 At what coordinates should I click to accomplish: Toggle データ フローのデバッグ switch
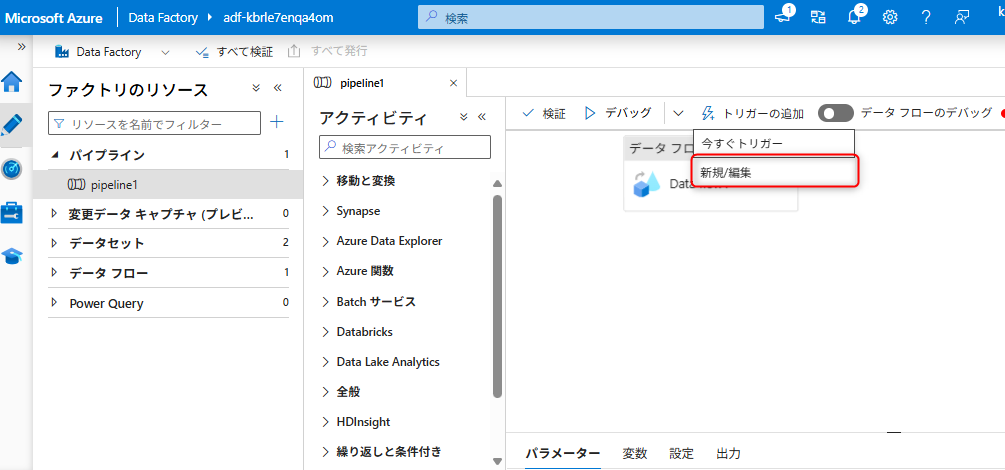(x=835, y=113)
